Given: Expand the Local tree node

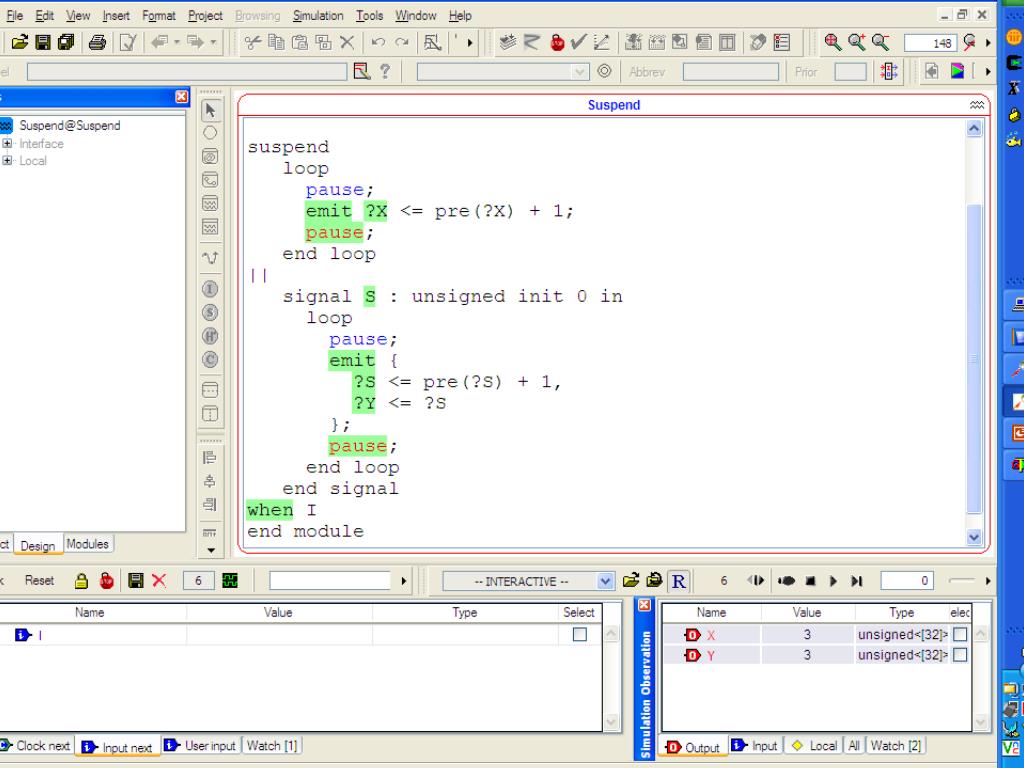Looking at the screenshot, I should pos(7,160).
